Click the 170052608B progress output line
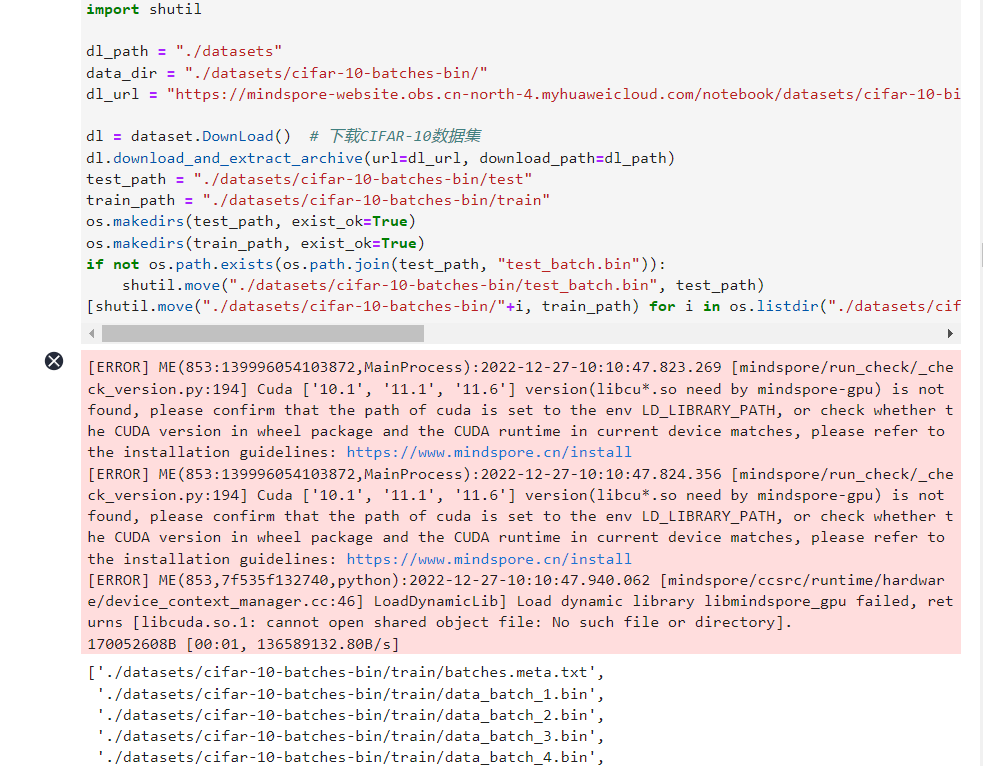Screen dimensions: 983x766 coord(243,644)
